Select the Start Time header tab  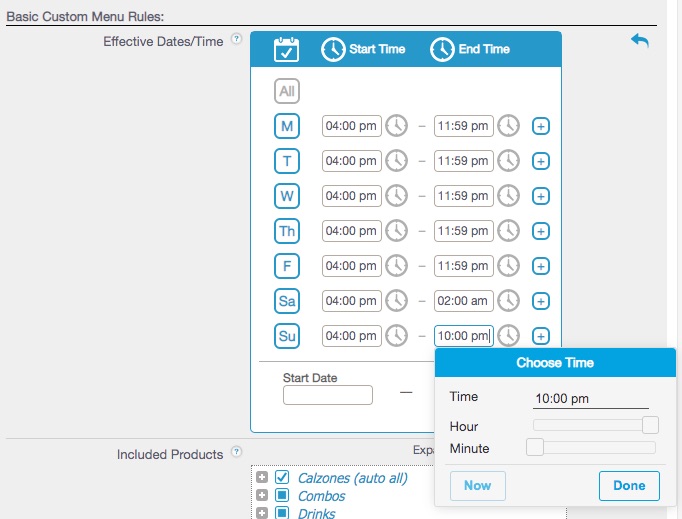click(362, 49)
